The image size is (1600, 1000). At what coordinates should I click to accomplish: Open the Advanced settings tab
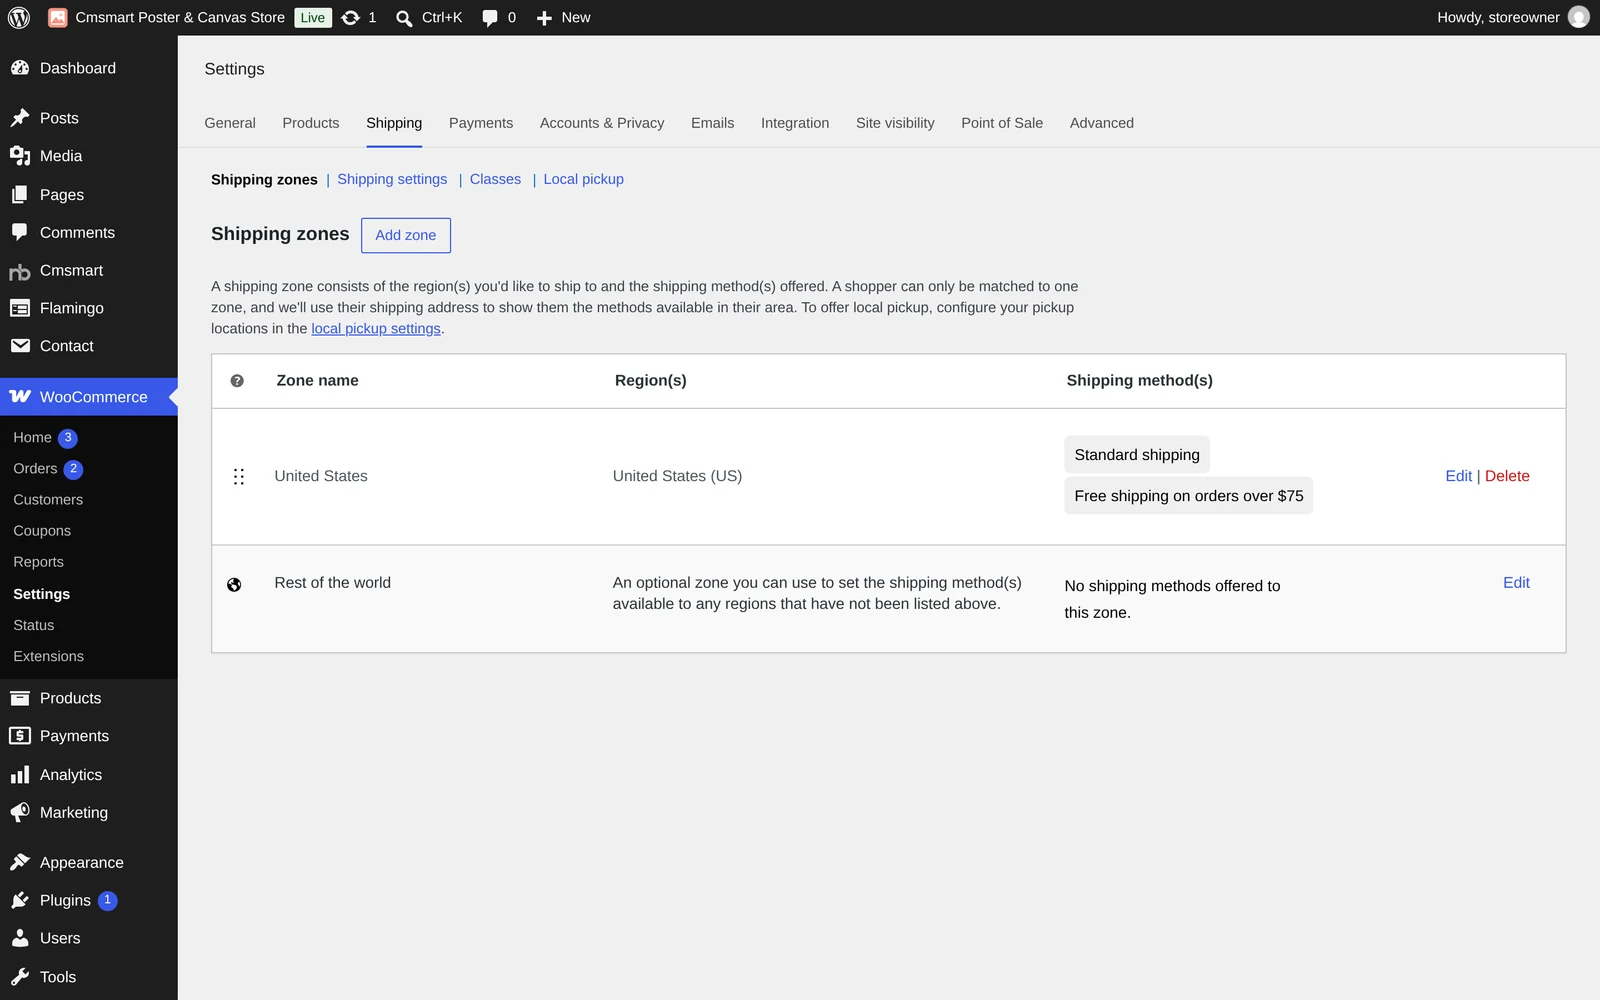pyautogui.click(x=1102, y=123)
